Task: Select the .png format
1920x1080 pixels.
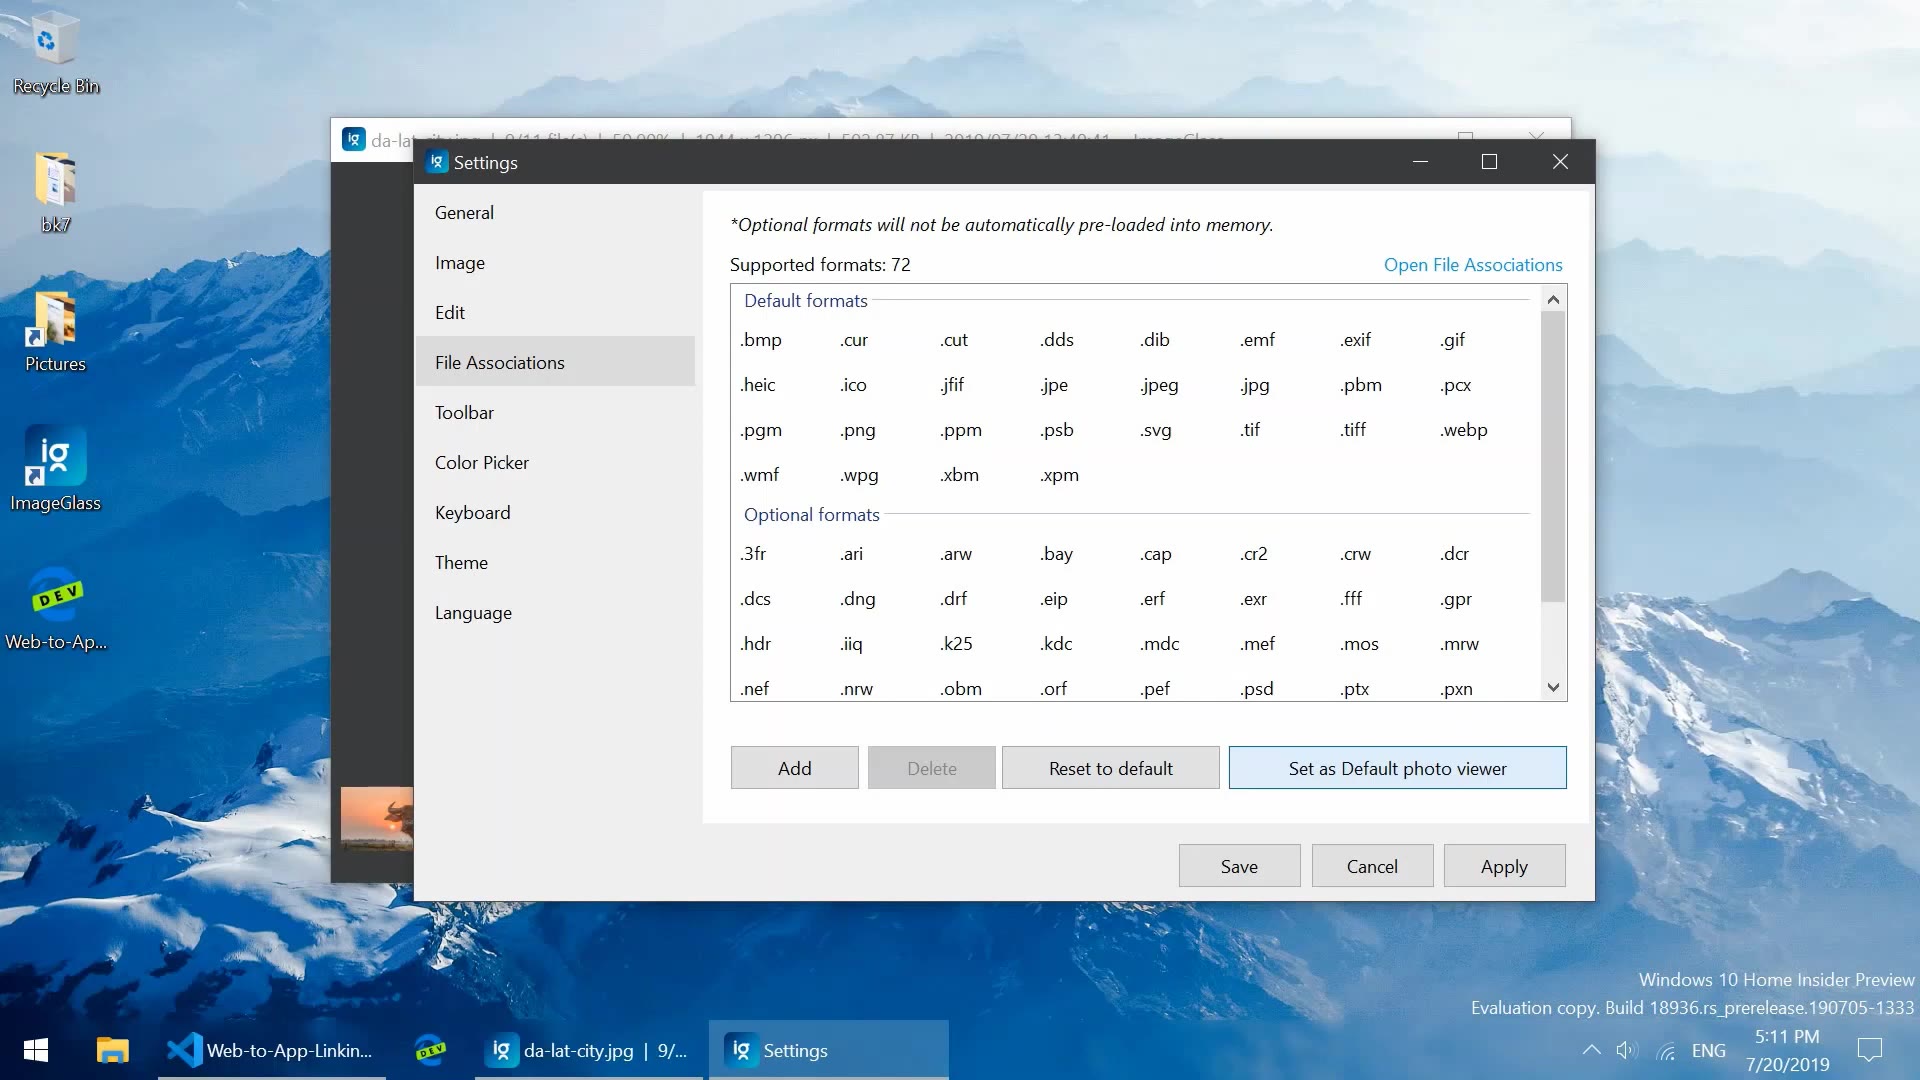Action: (858, 430)
